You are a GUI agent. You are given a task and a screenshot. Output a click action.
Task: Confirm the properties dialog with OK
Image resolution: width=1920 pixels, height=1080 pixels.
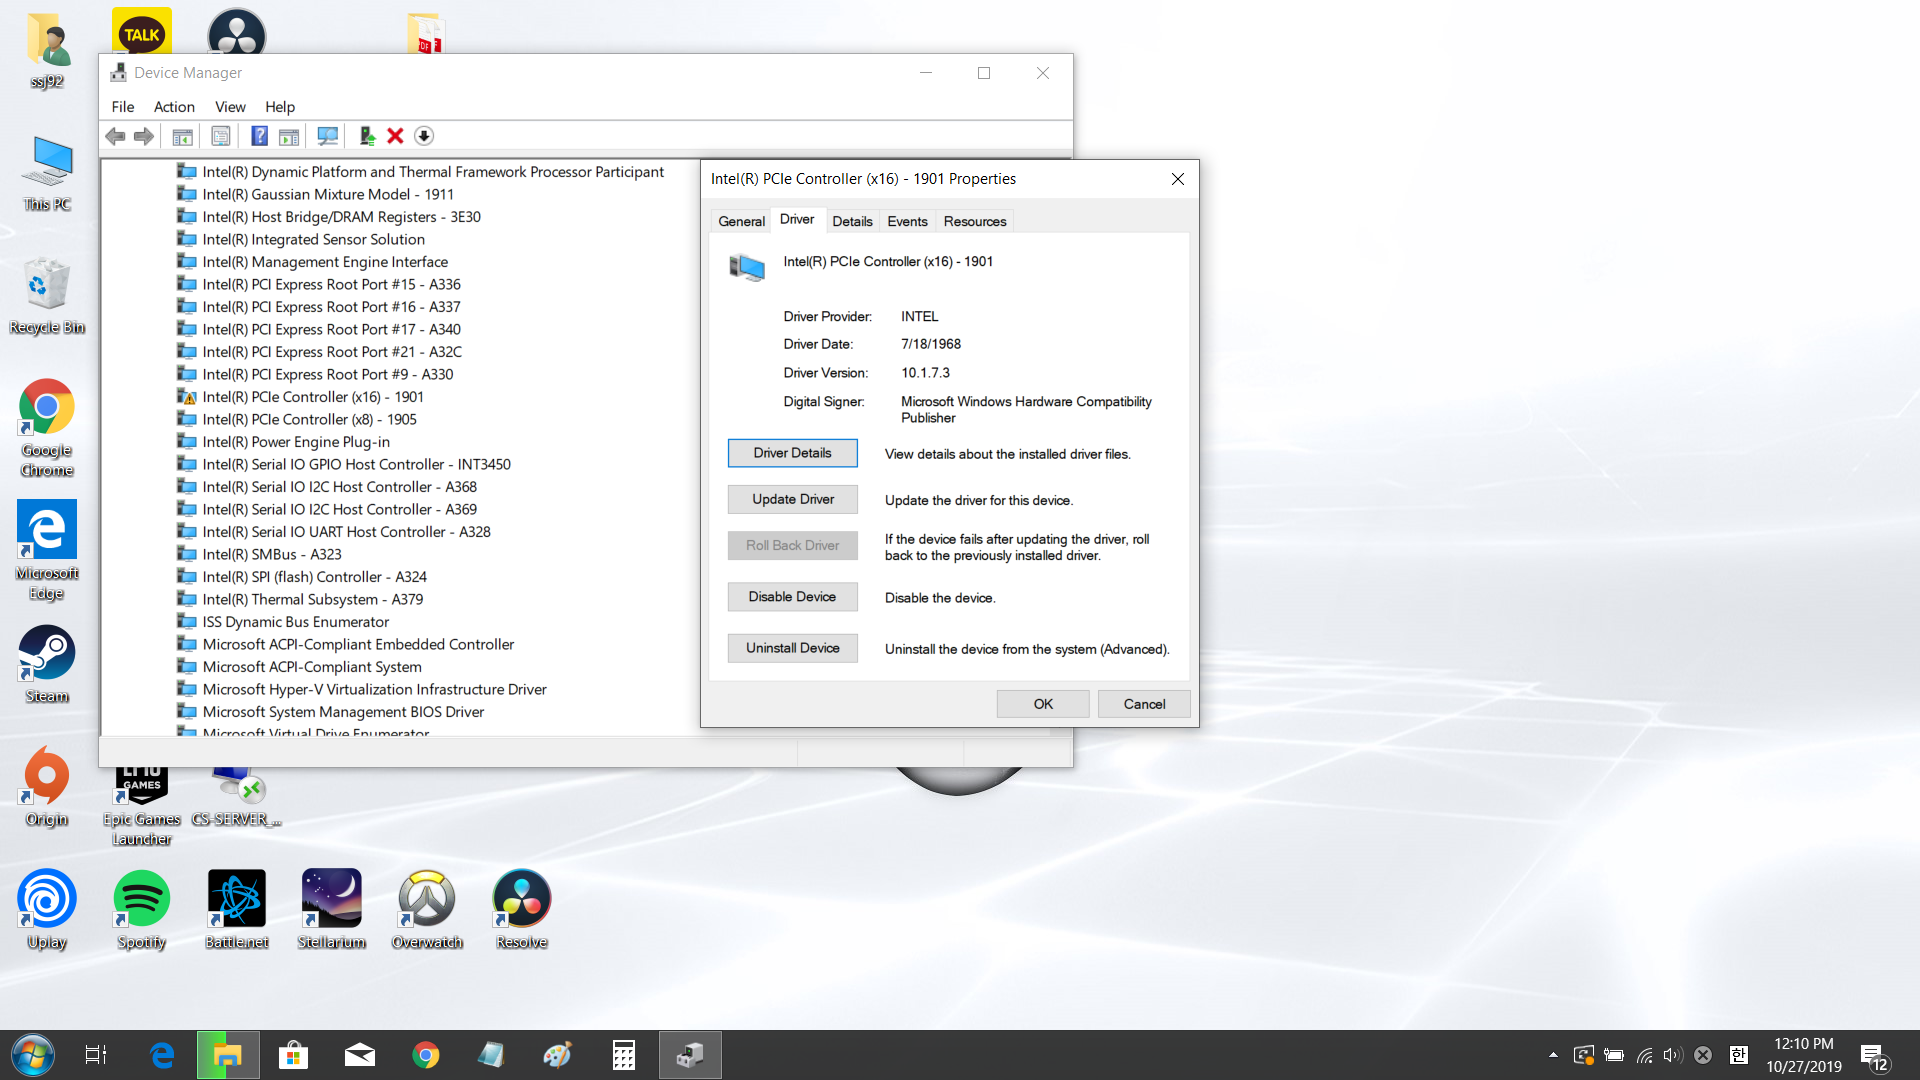(1043, 704)
